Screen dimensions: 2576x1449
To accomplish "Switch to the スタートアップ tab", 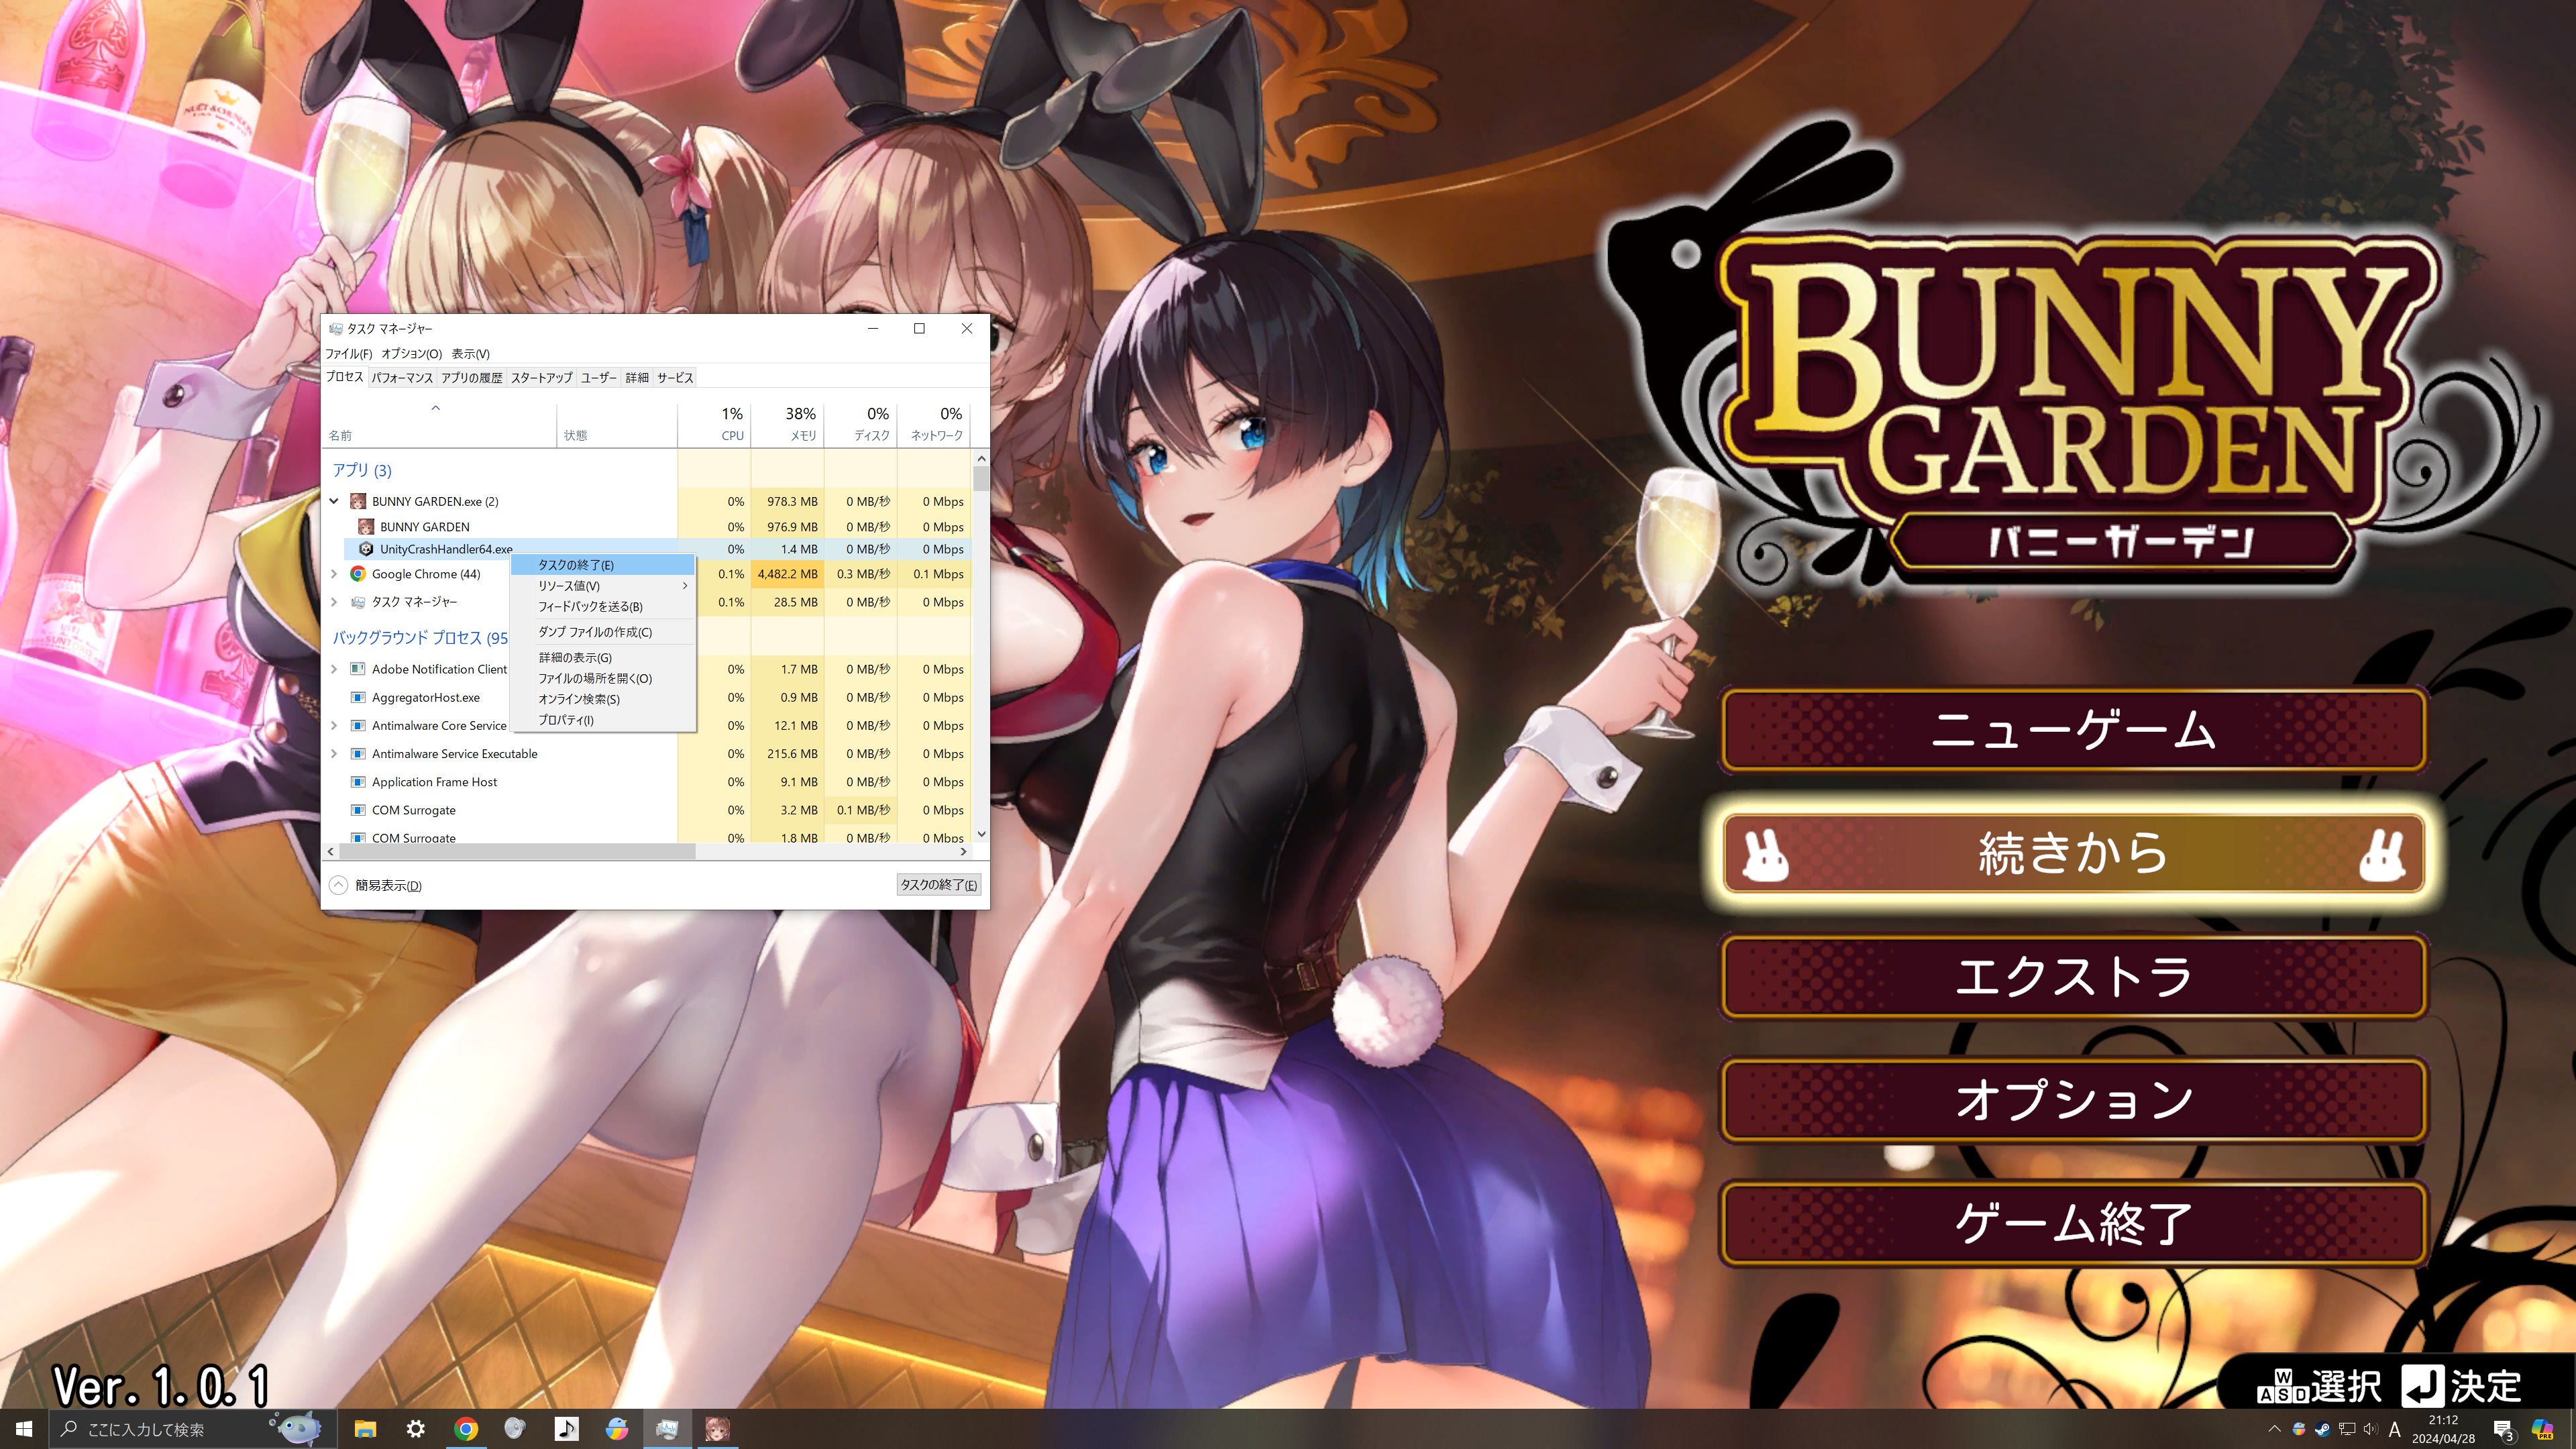I will click(x=541, y=378).
